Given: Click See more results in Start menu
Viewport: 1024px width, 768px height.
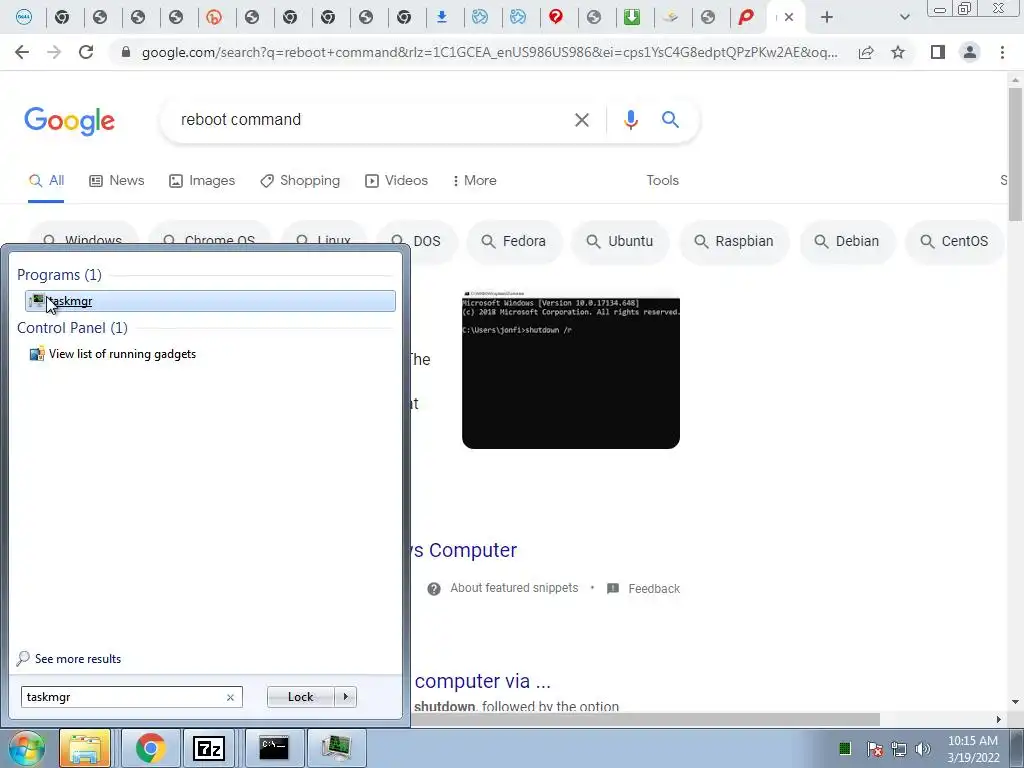Looking at the screenshot, I should coord(78,659).
